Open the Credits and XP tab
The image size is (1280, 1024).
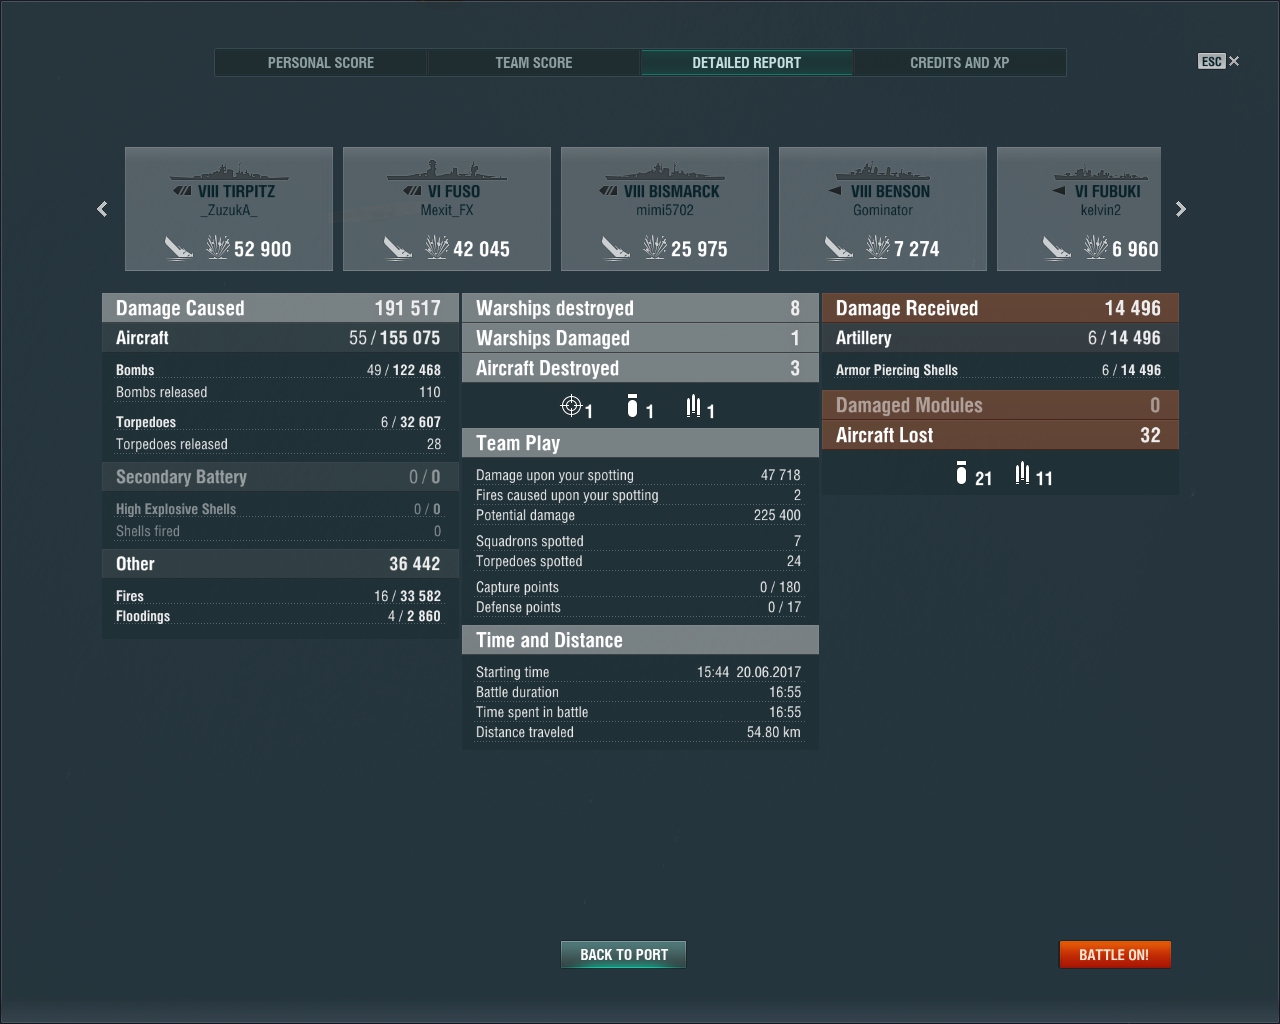click(960, 62)
